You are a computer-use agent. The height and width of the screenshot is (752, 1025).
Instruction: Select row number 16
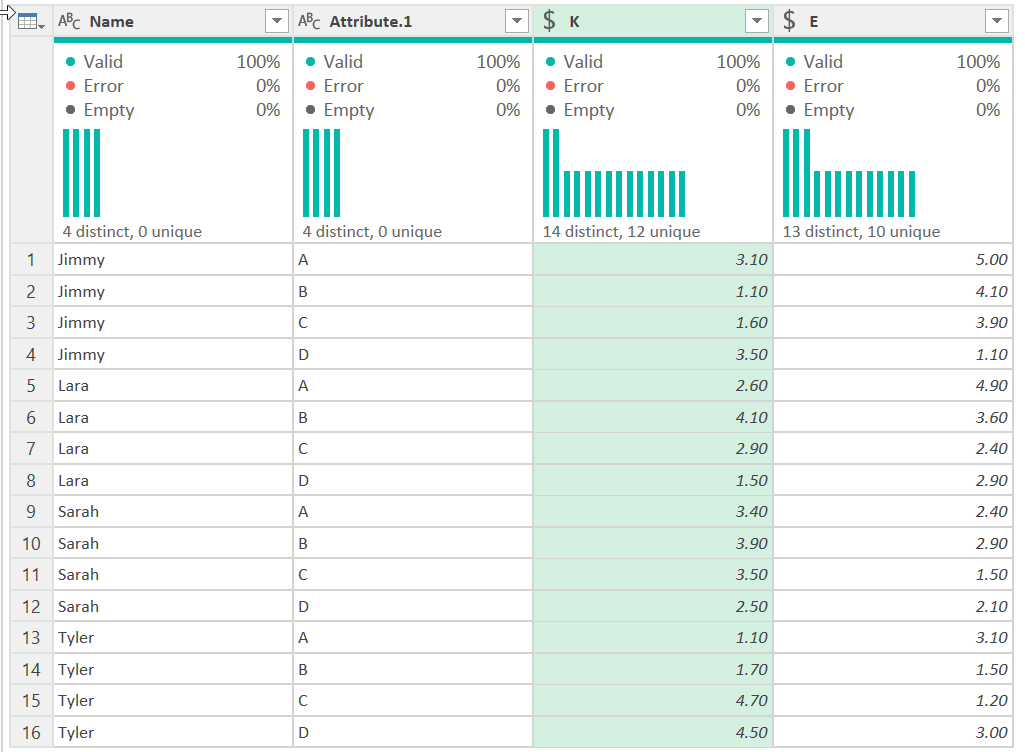click(31, 732)
